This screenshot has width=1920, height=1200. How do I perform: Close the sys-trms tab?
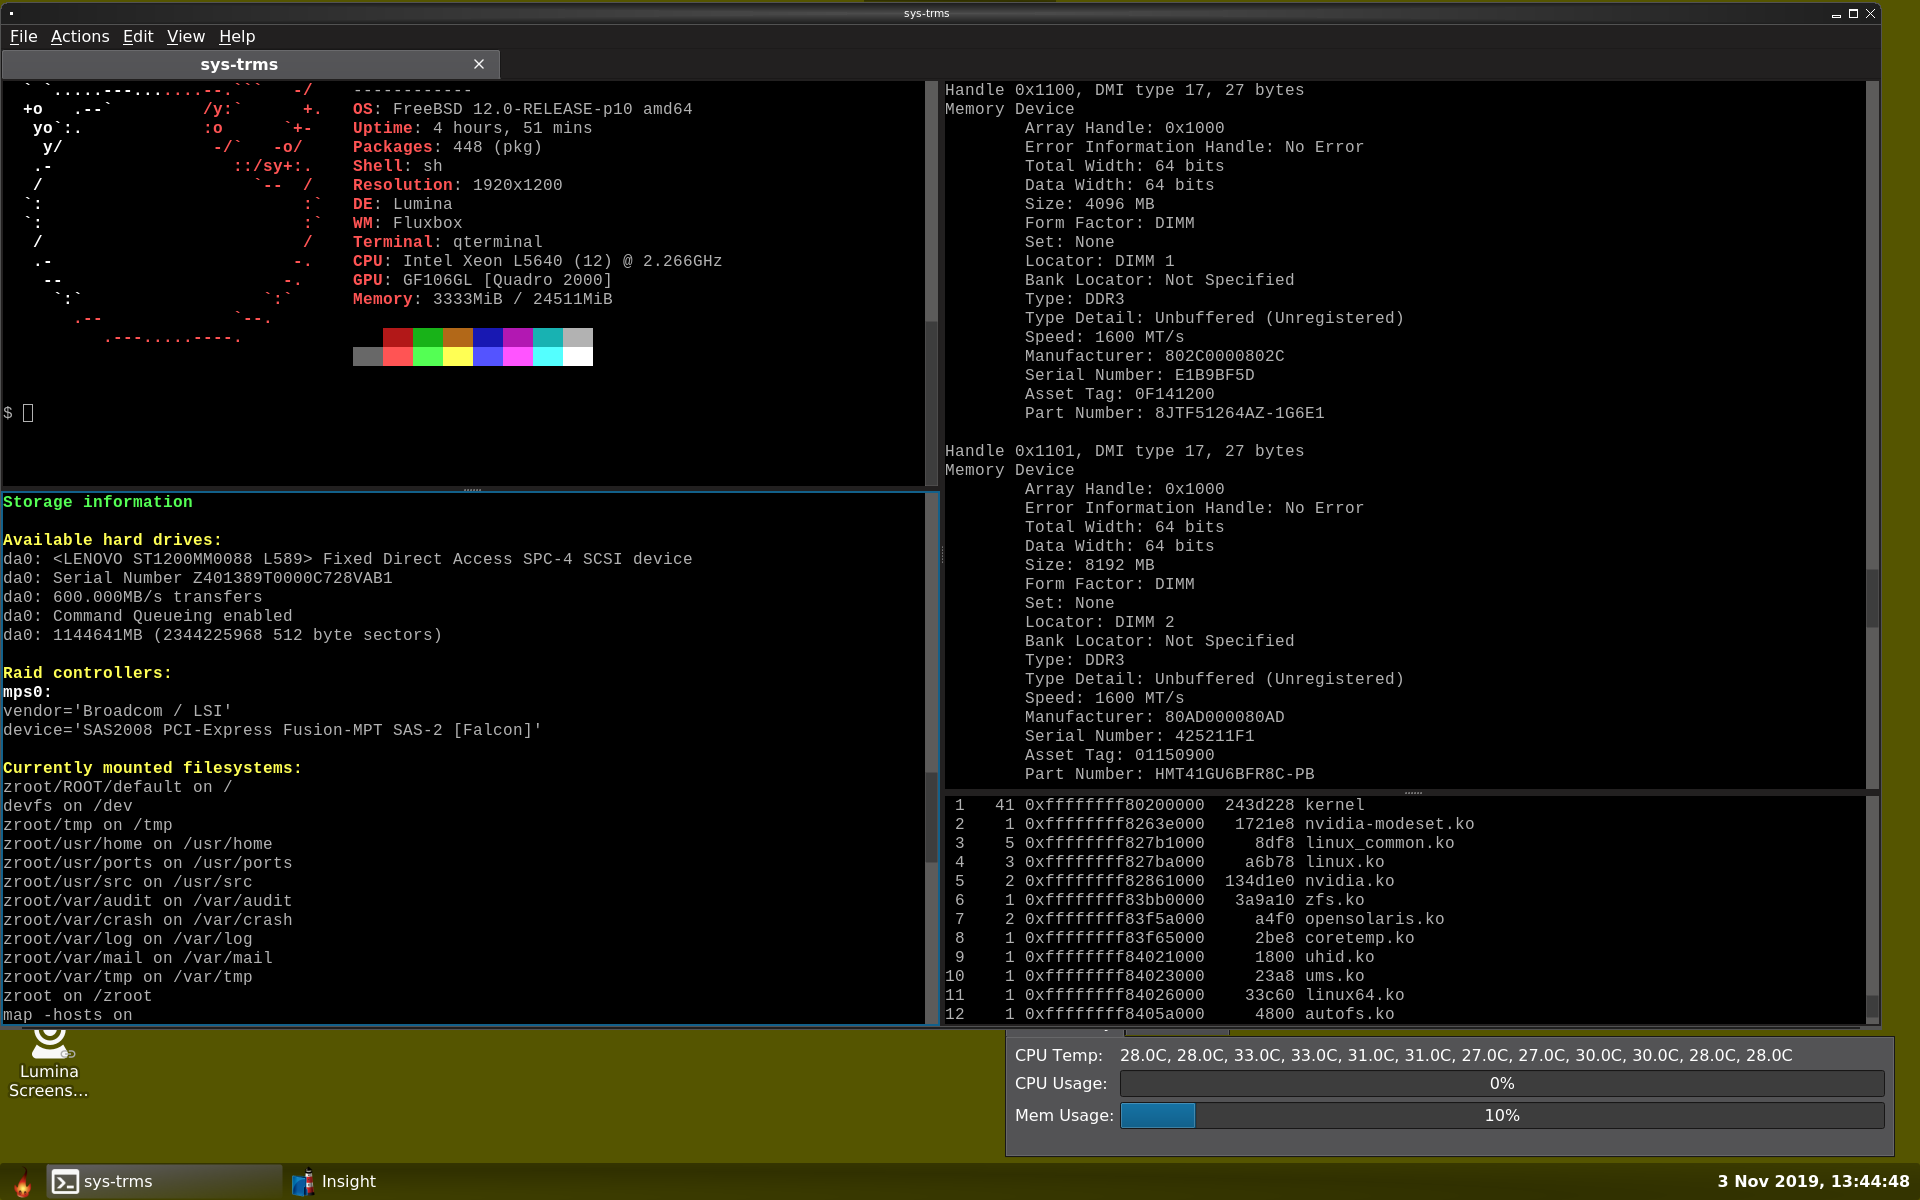[479, 64]
